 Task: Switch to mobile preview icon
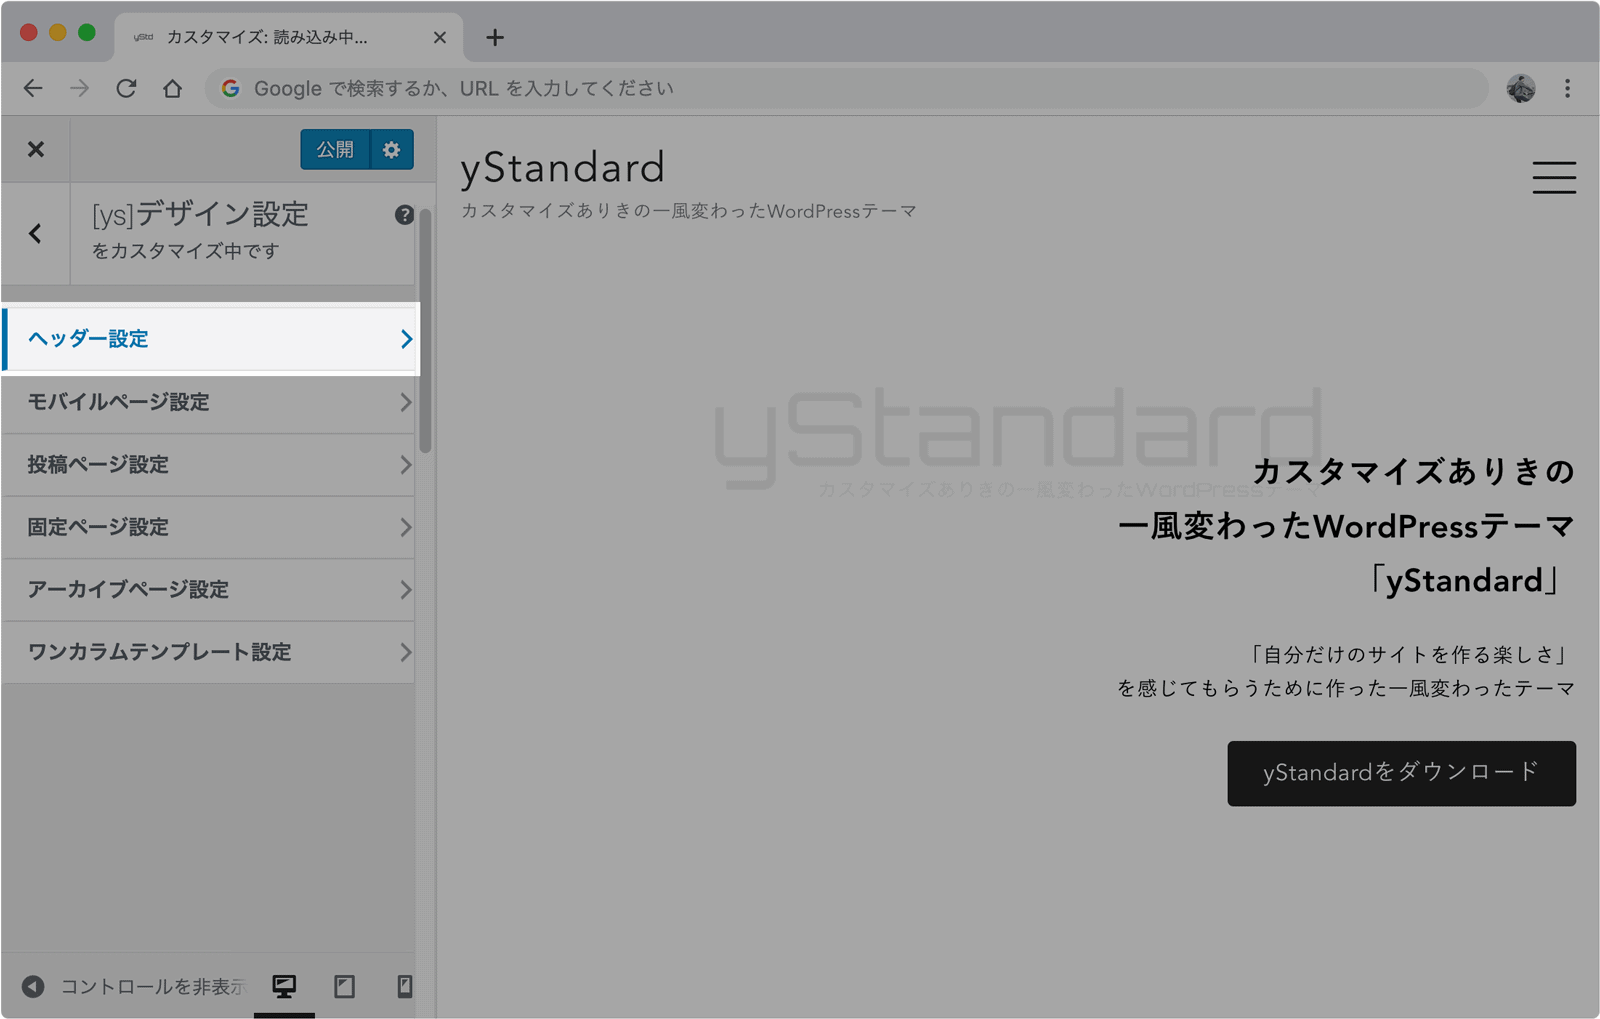[x=404, y=987]
